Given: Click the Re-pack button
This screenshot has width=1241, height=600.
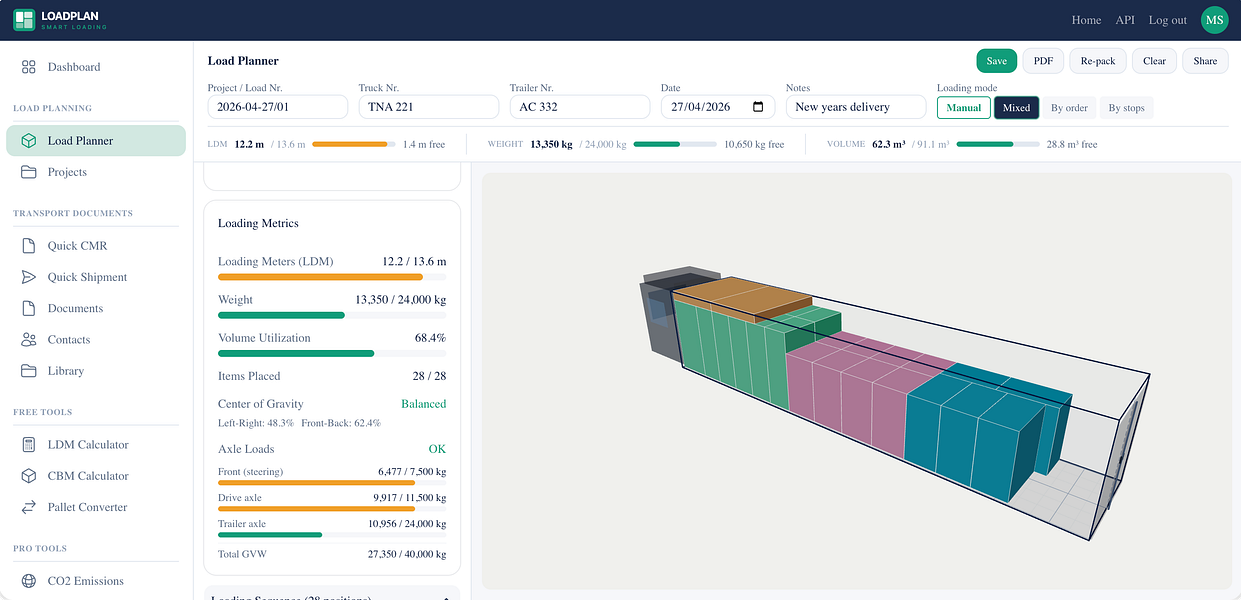Looking at the screenshot, I should (1097, 61).
